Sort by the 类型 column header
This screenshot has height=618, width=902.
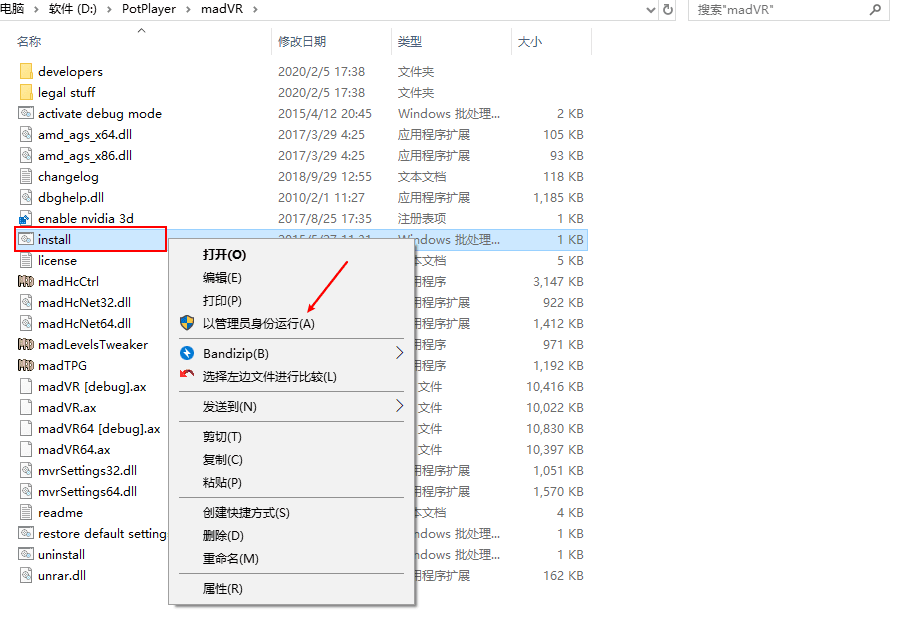point(410,41)
